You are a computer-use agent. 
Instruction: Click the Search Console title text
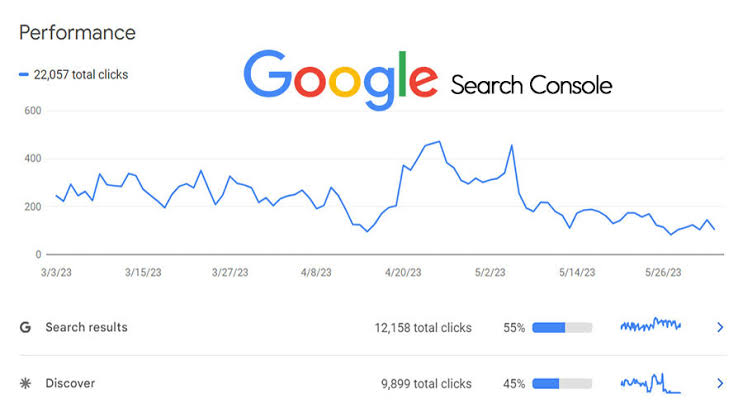[x=531, y=85]
